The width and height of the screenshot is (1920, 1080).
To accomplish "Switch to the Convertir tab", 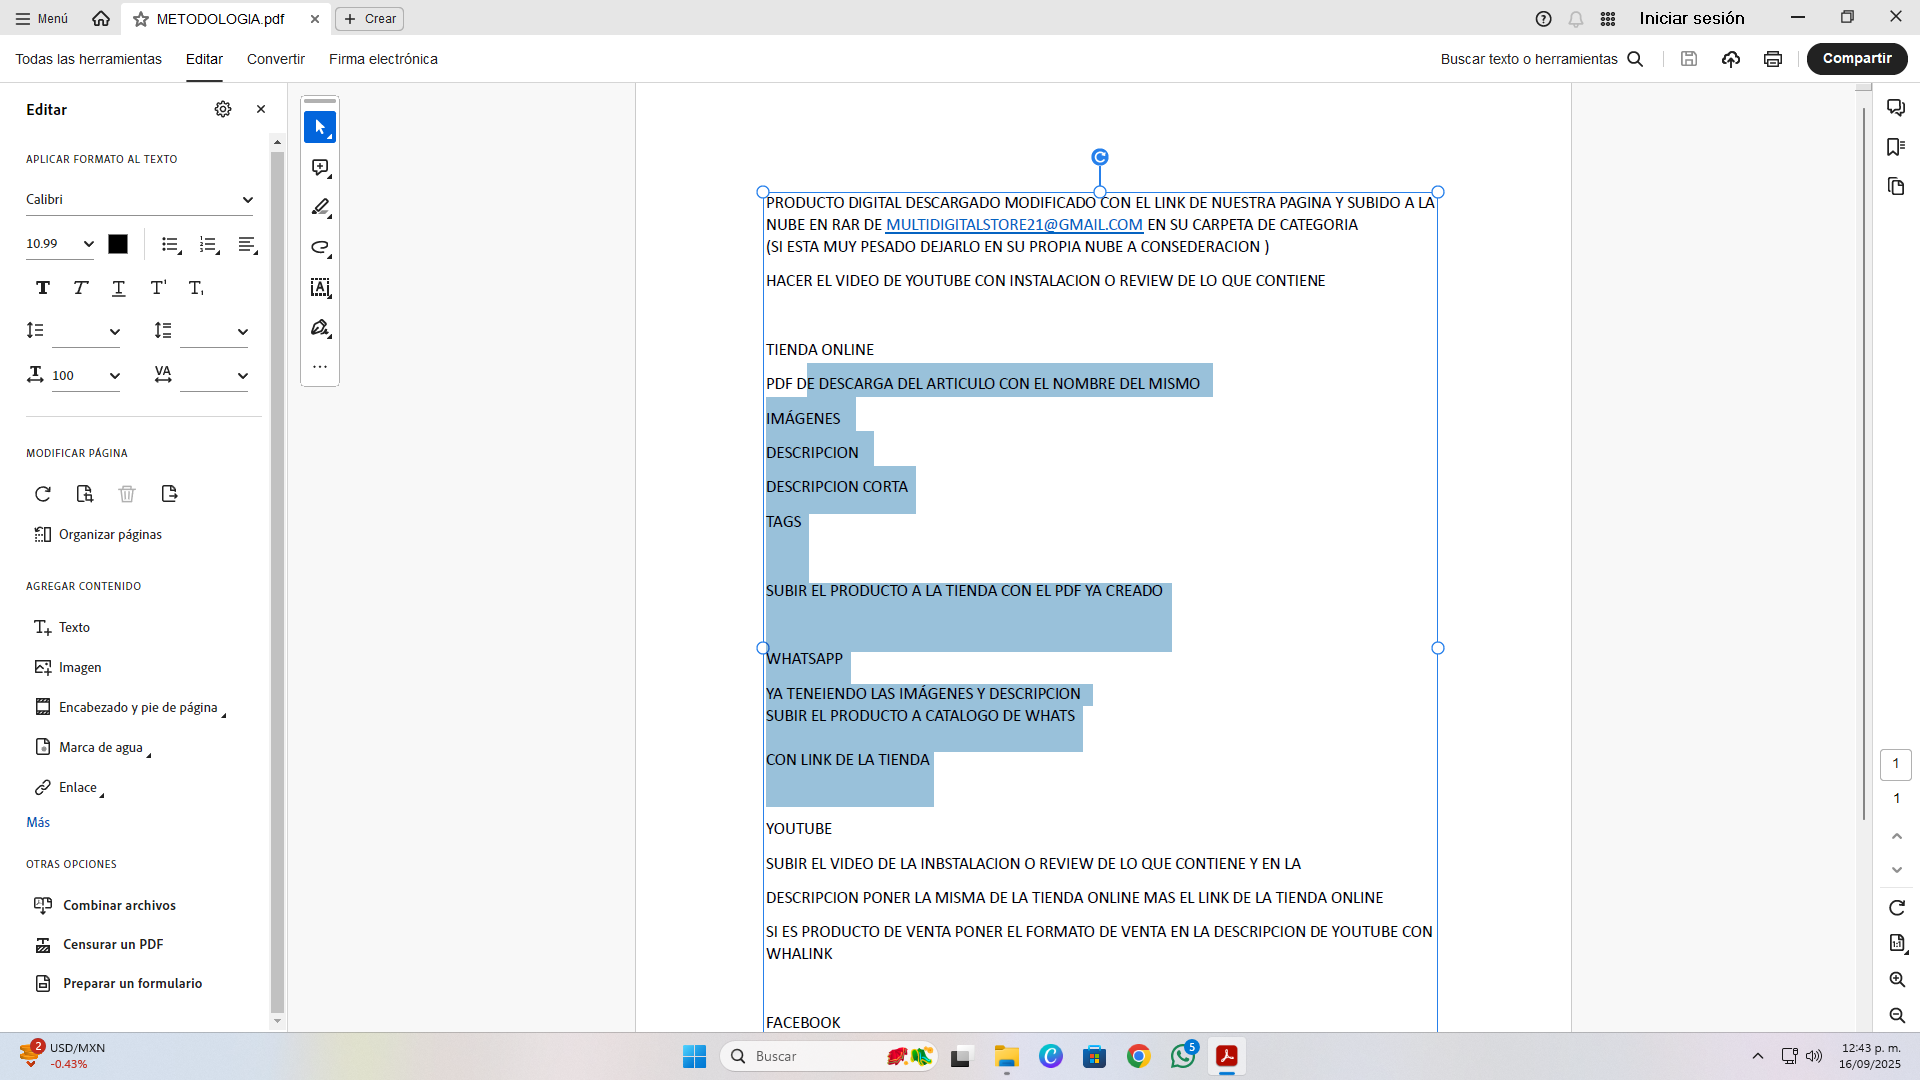I will pos(275,59).
